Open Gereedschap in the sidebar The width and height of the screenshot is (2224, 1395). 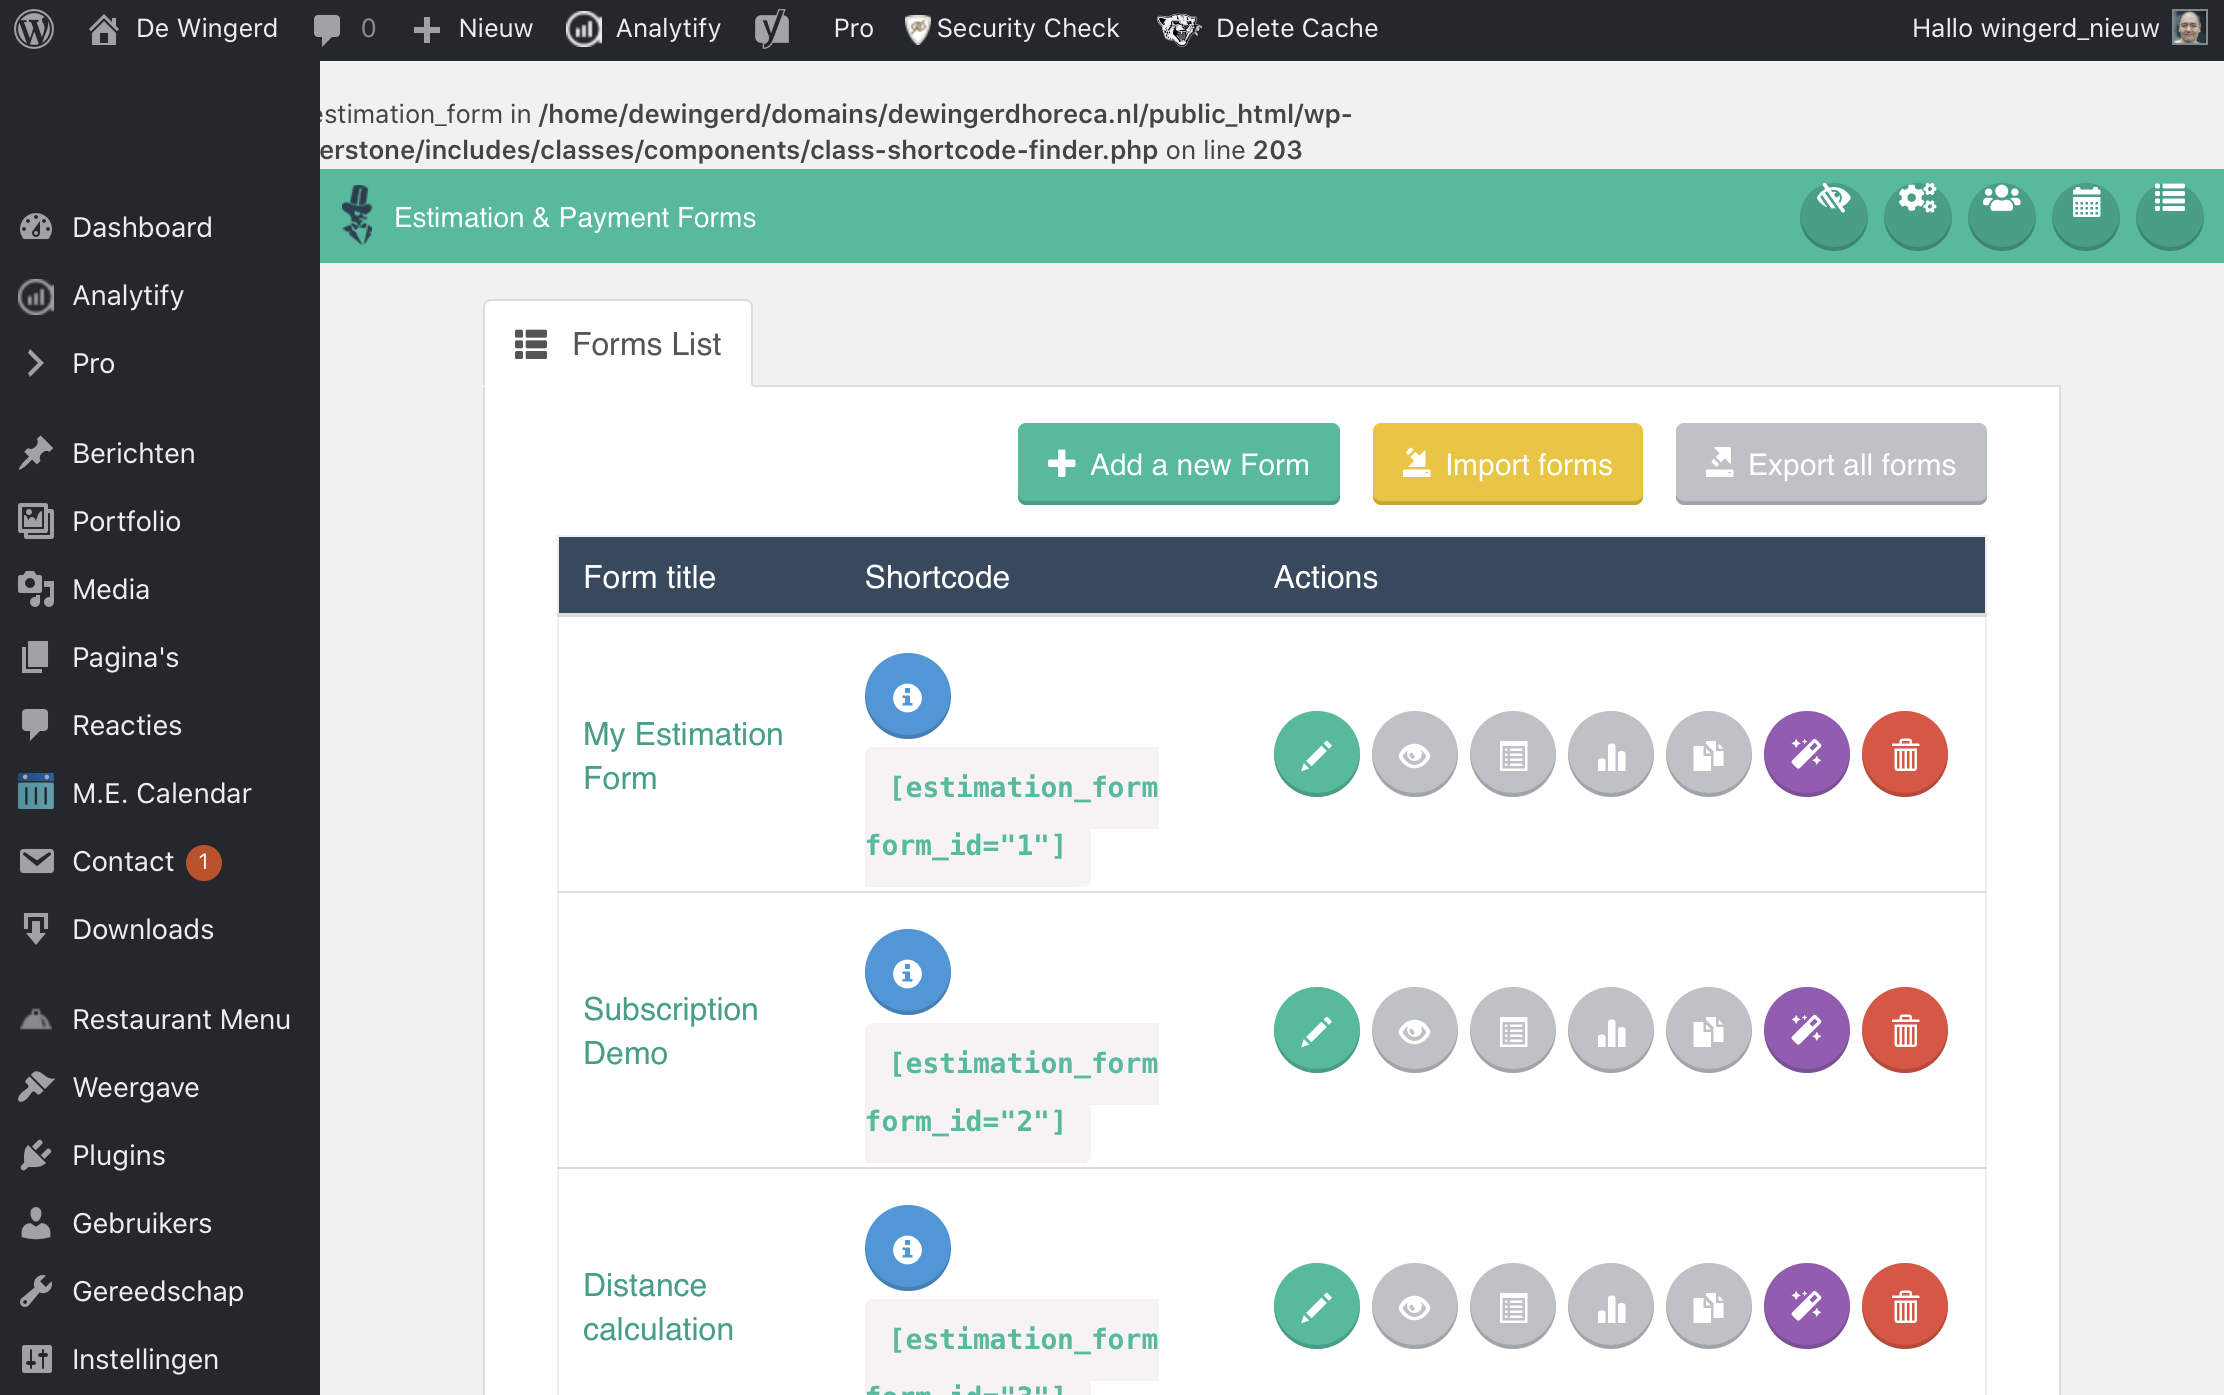click(160, 1291)
